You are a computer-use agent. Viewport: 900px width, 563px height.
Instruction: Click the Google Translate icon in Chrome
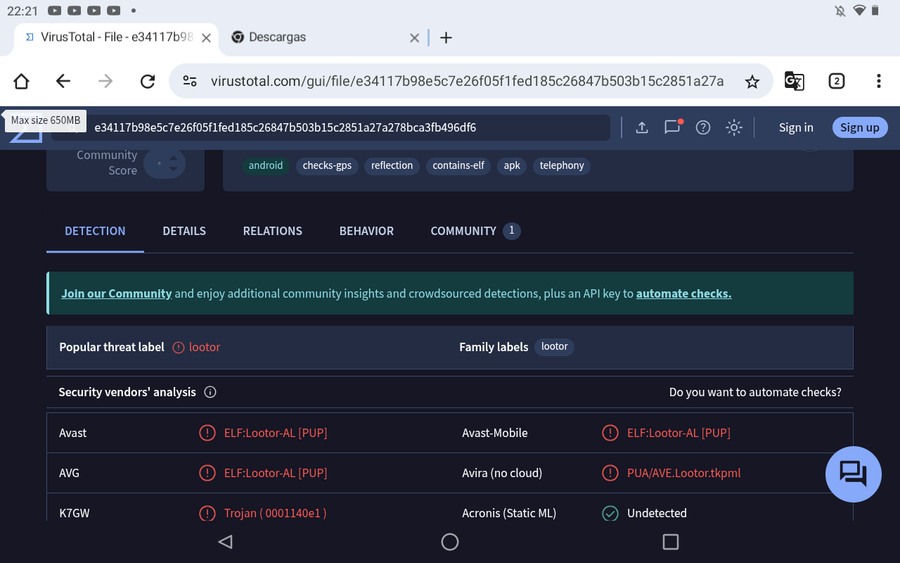(794, 81)
